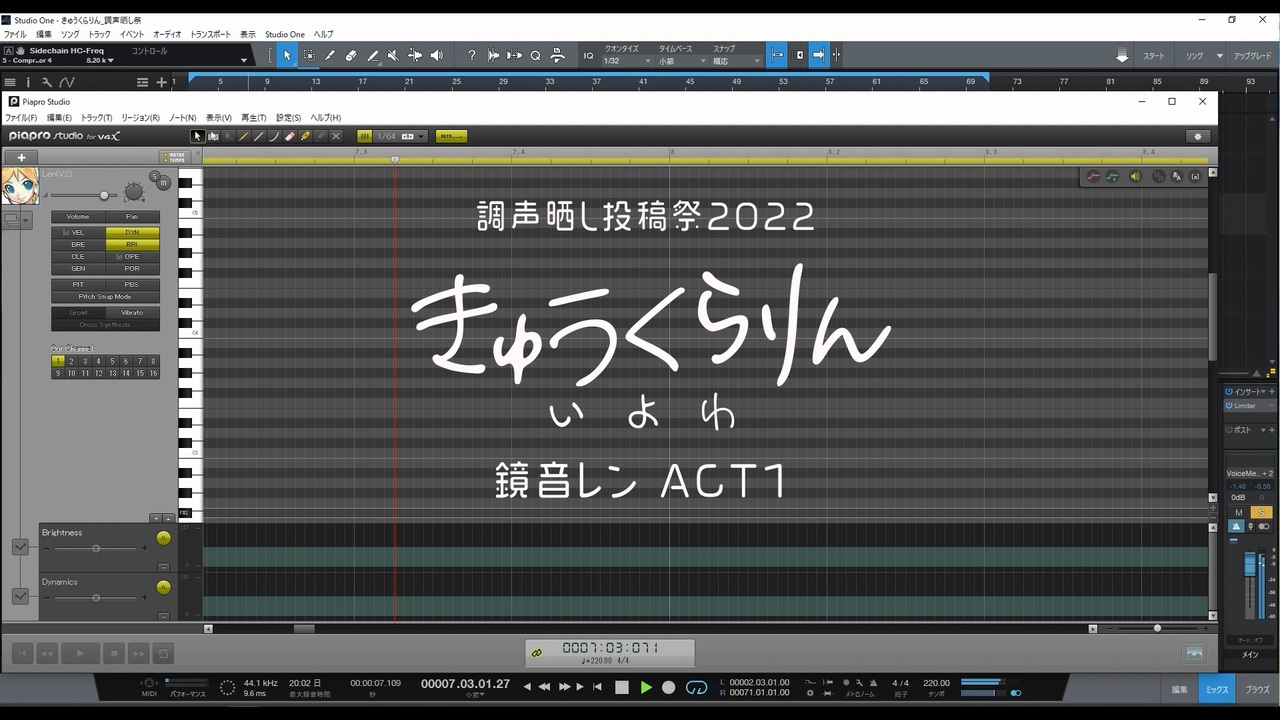Screen dimensions: 1280x720
Task: Click the Pan button
Action: pyautogui.click(x=132, y=217)
